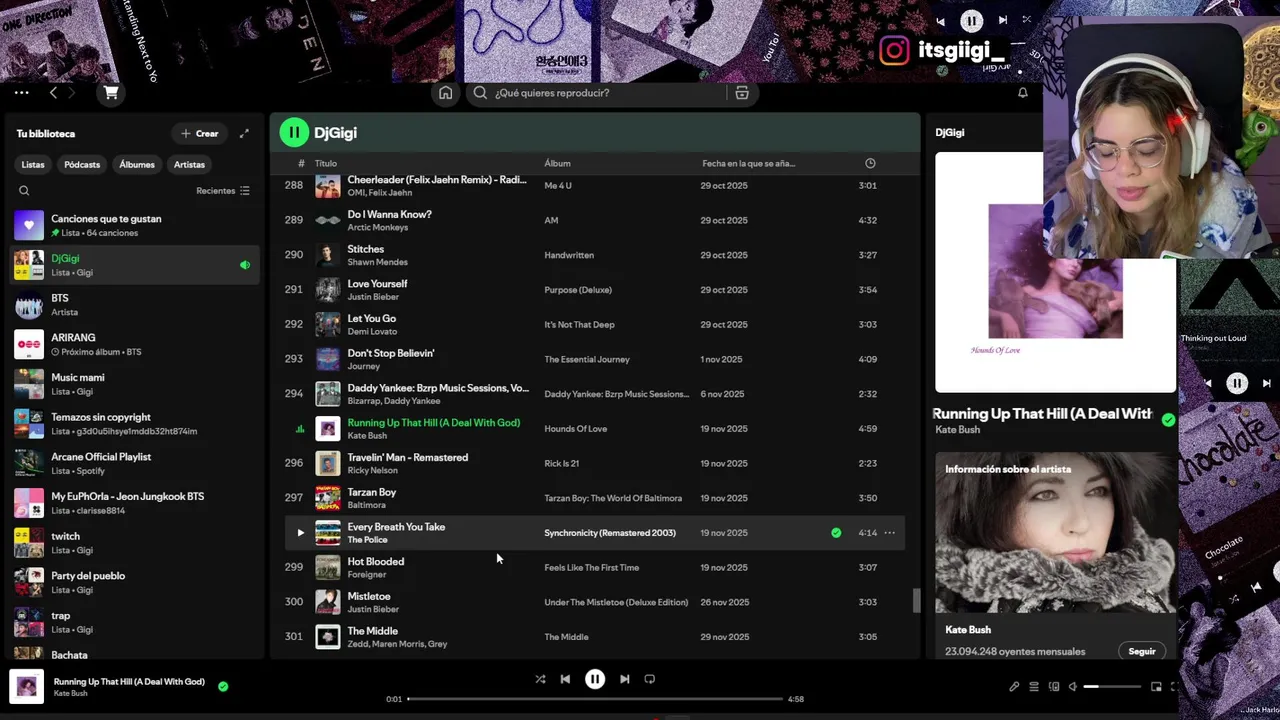This screenshot has width=1280, height=720.
Task: Open the lyrics microphone icon
Action: (1014, 687)
